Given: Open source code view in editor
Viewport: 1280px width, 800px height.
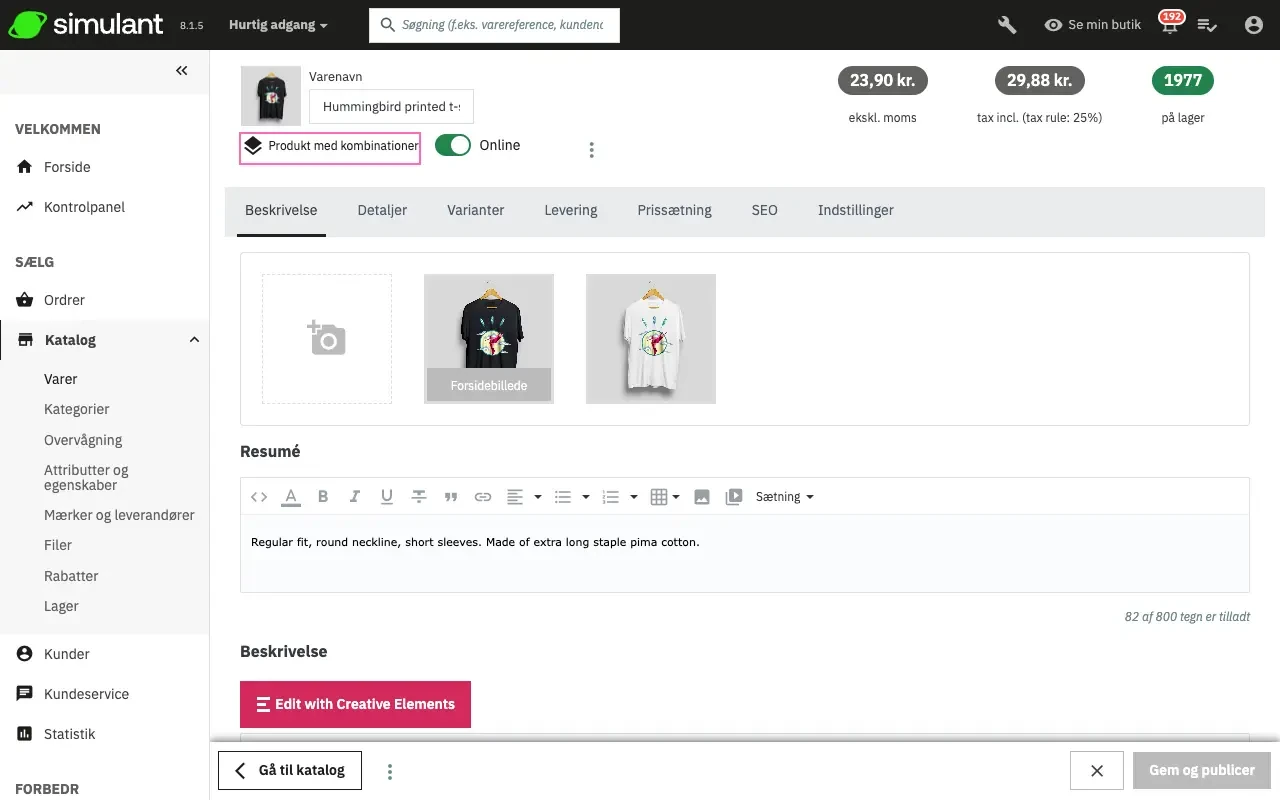Looking at the screenshot, I should [x=259, y=497].
